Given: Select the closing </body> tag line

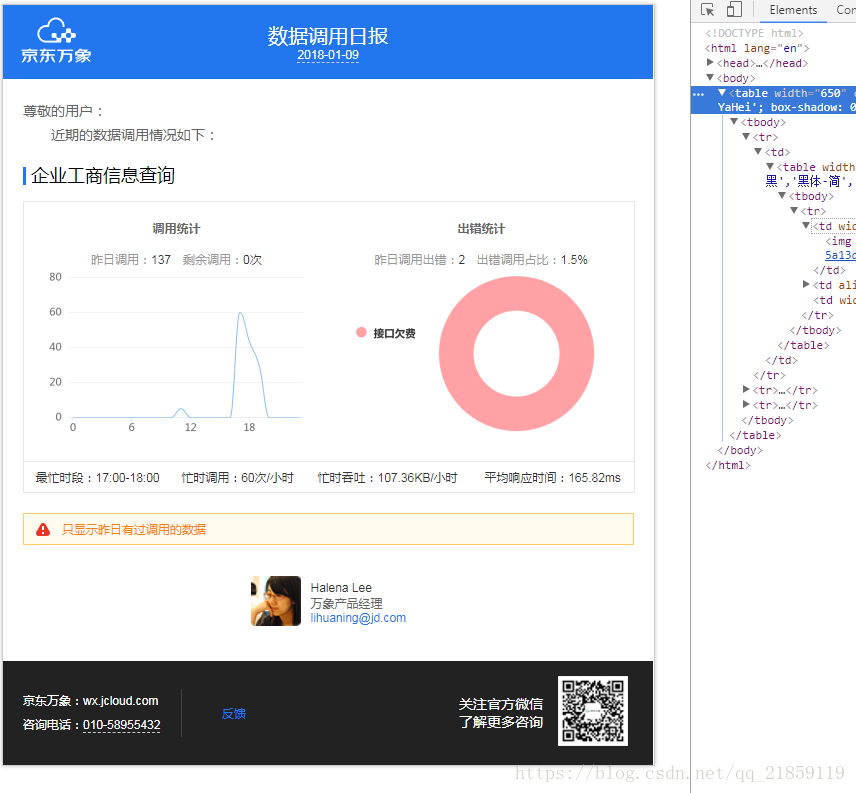Looking at the screenshot, I should (x=740, y=450).
